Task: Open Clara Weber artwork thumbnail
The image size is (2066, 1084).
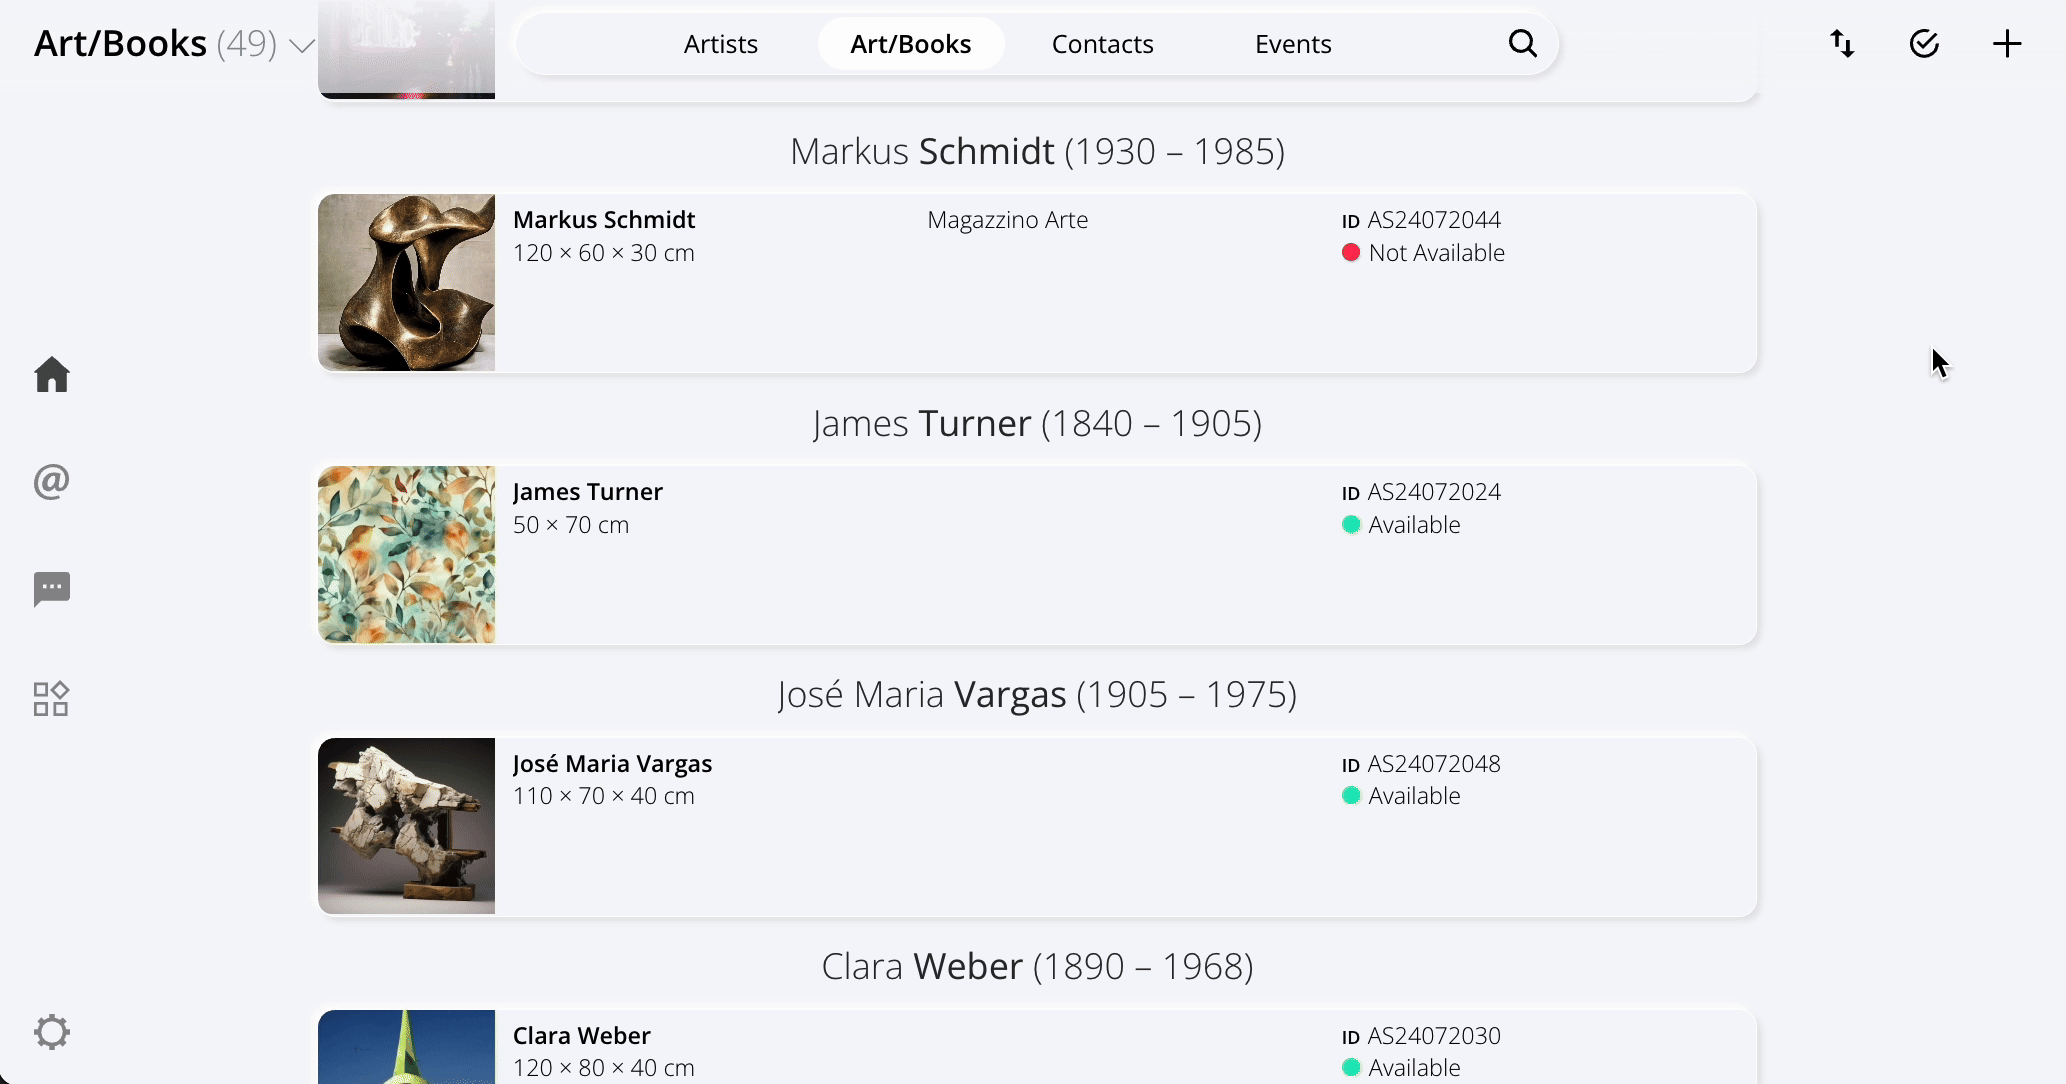Action: (406, 1047)
